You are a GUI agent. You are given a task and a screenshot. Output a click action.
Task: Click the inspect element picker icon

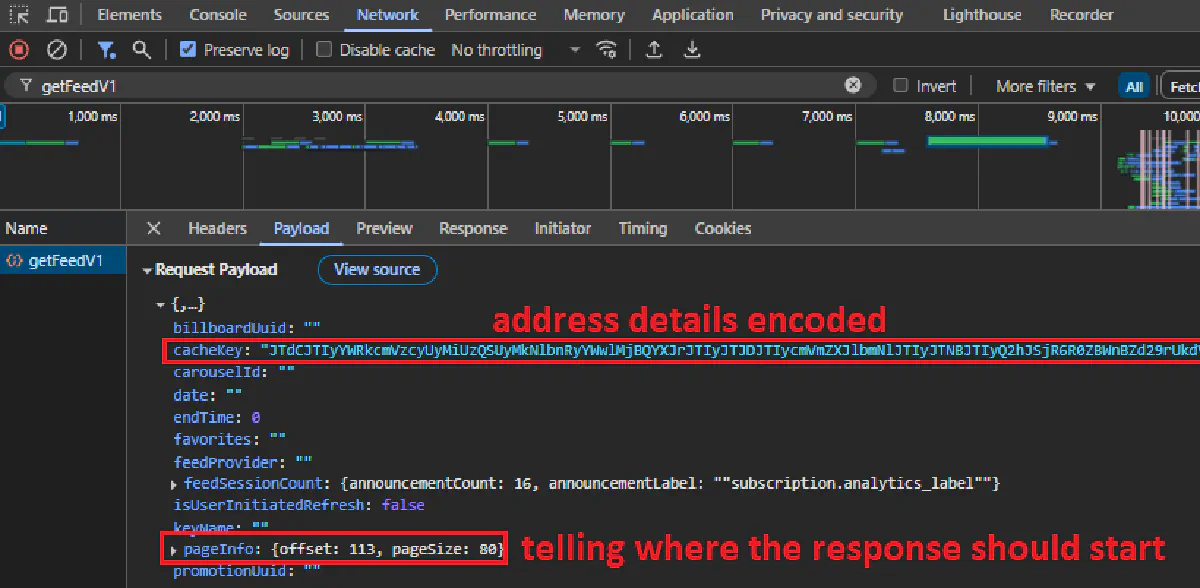click(x=19, y=15)
